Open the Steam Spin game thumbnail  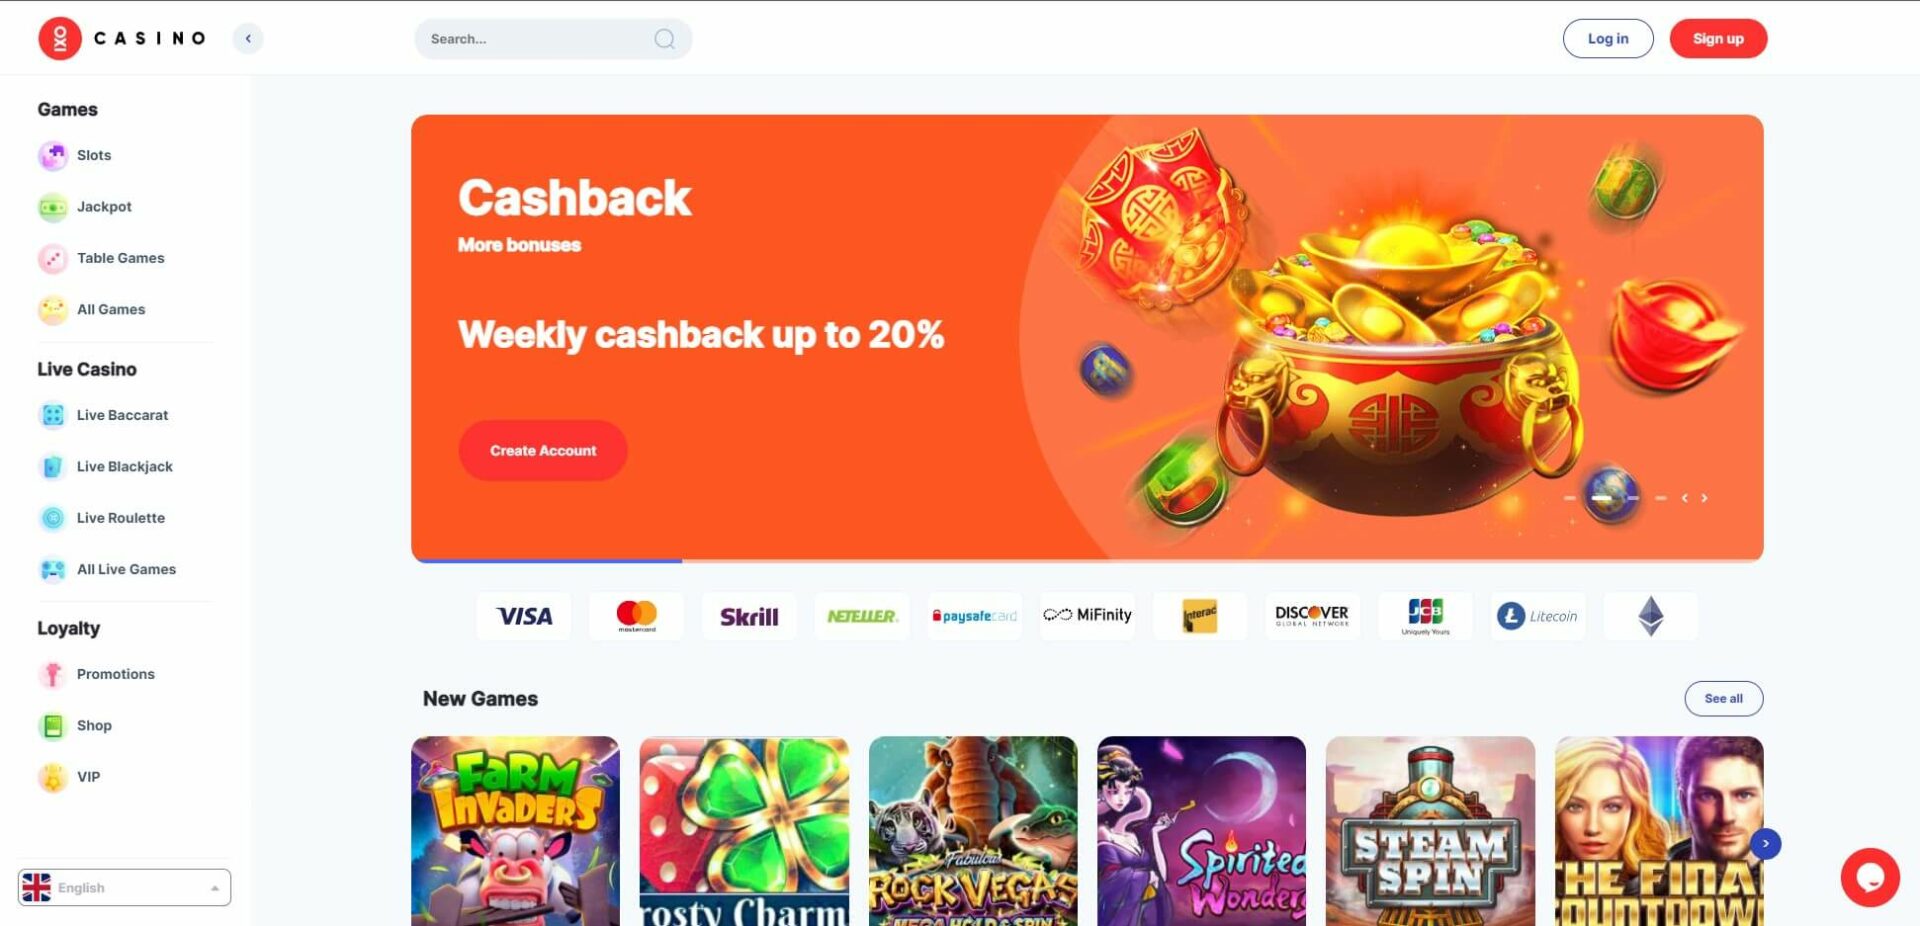pyautogui.click(x=1430, y=831)
